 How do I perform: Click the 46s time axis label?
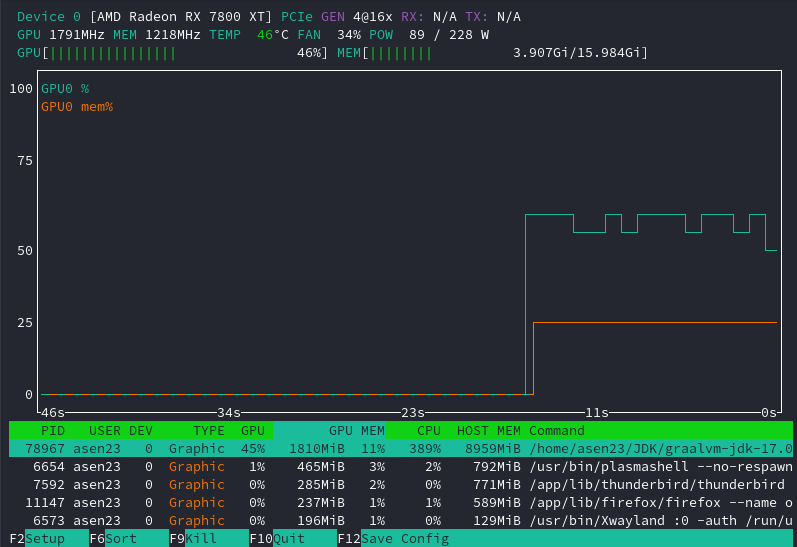(x=53, y=413)
